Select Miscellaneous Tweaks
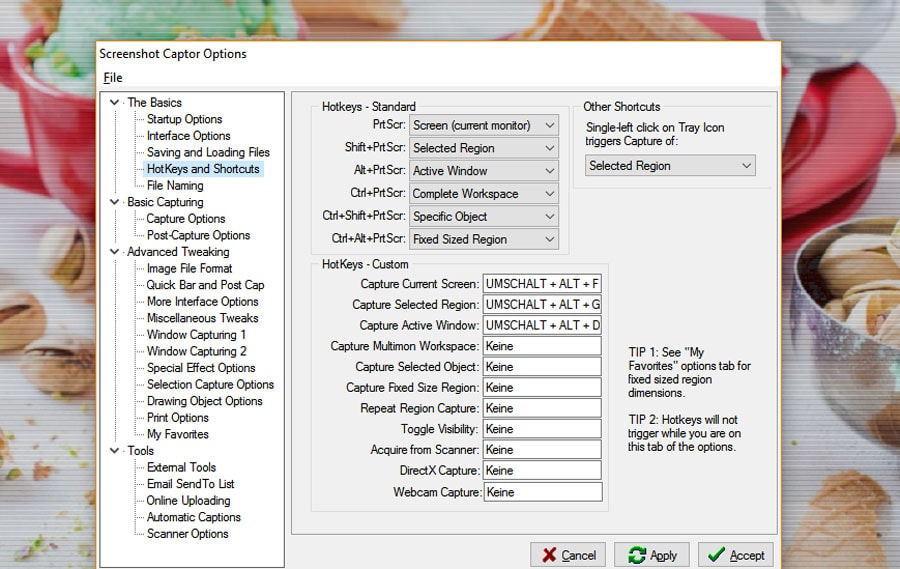This screenshot has height=569, width=900. pyautogui.click(x=202, y=318)
